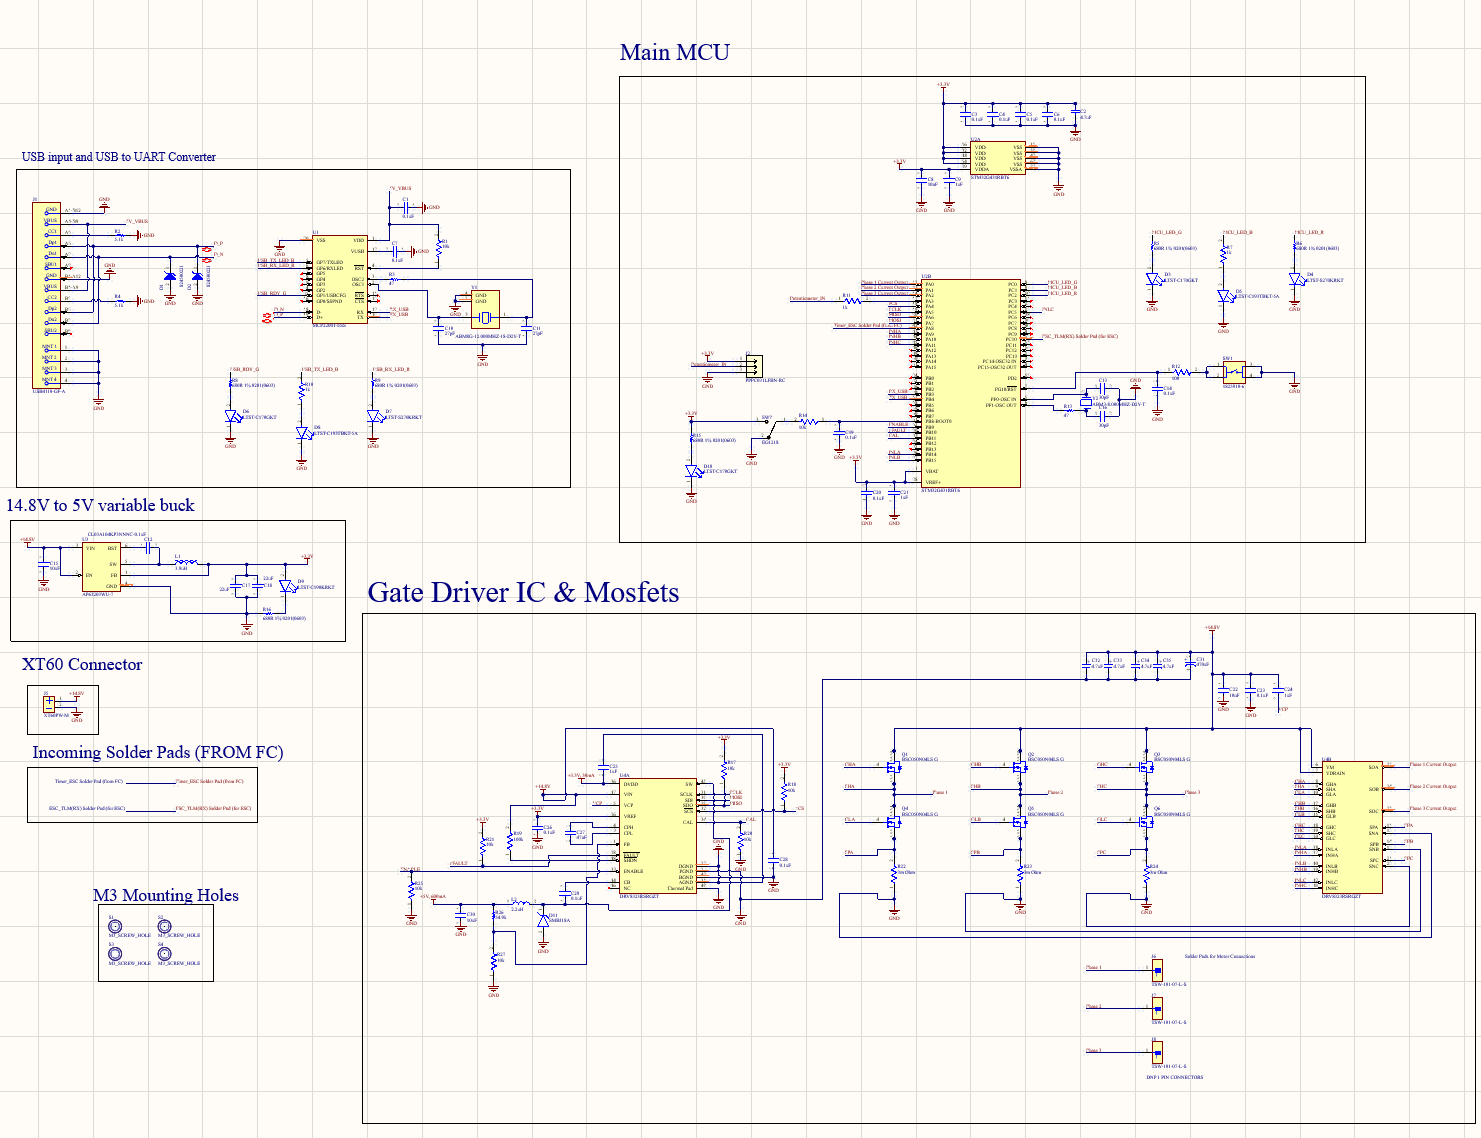
Task: Click a GSW-101-07-L-S motor solder pad connector
Action: click(x=1157, y=970)
